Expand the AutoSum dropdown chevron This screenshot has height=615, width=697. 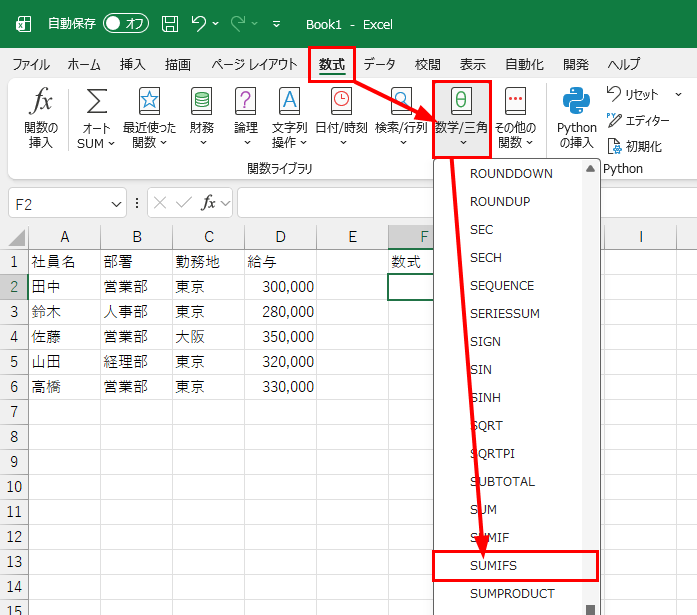[x=112, y=144]
